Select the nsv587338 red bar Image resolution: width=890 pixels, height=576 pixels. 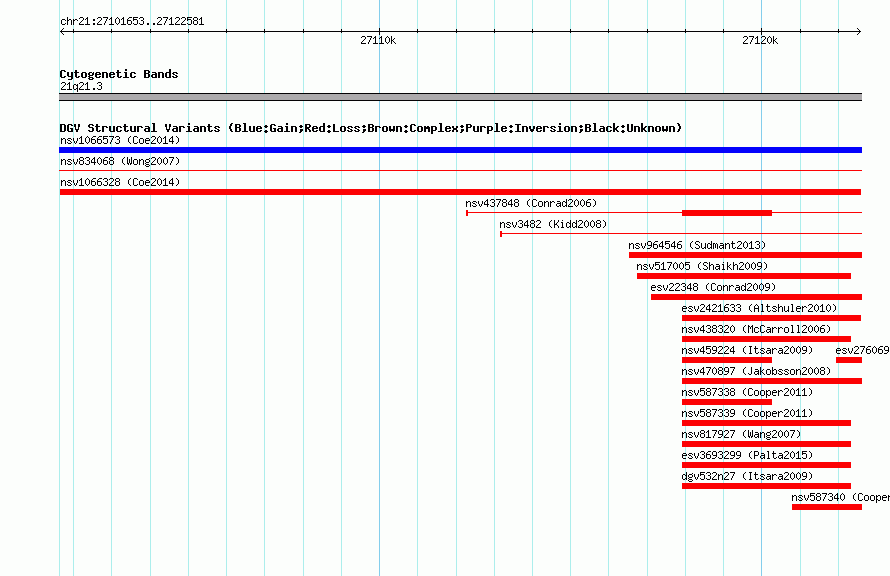pyautogui.click(x=727, y=402)
